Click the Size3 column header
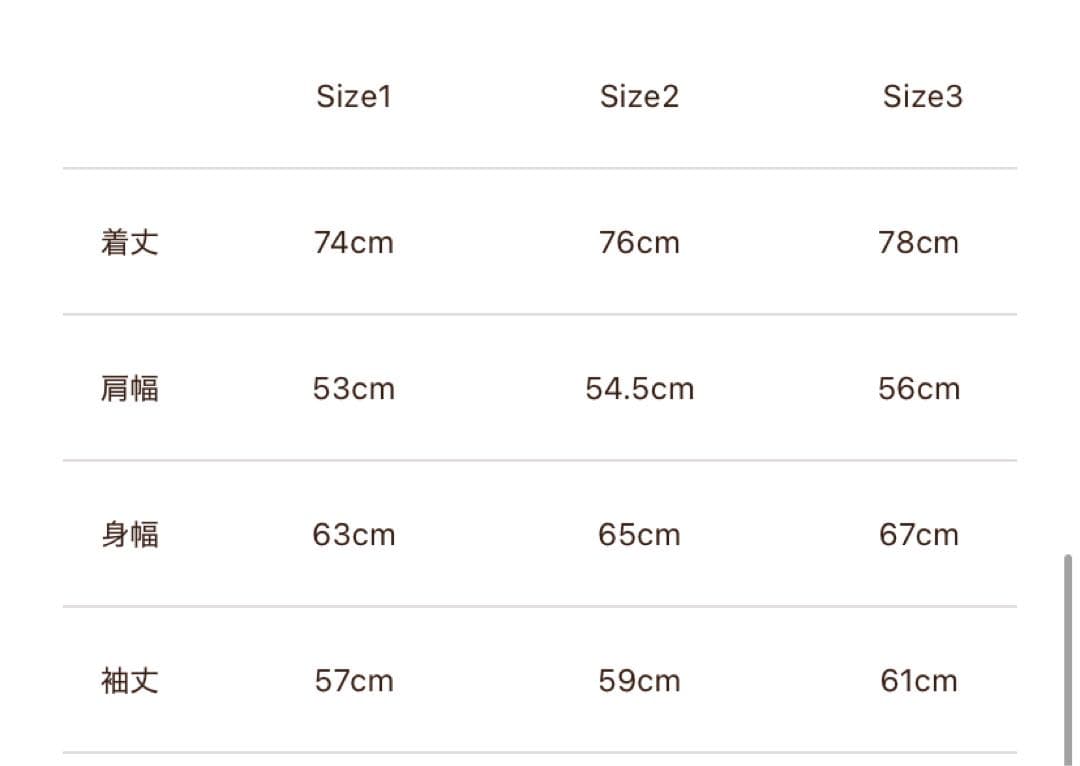Screen dimensions: 1080x766 point(922,97)
